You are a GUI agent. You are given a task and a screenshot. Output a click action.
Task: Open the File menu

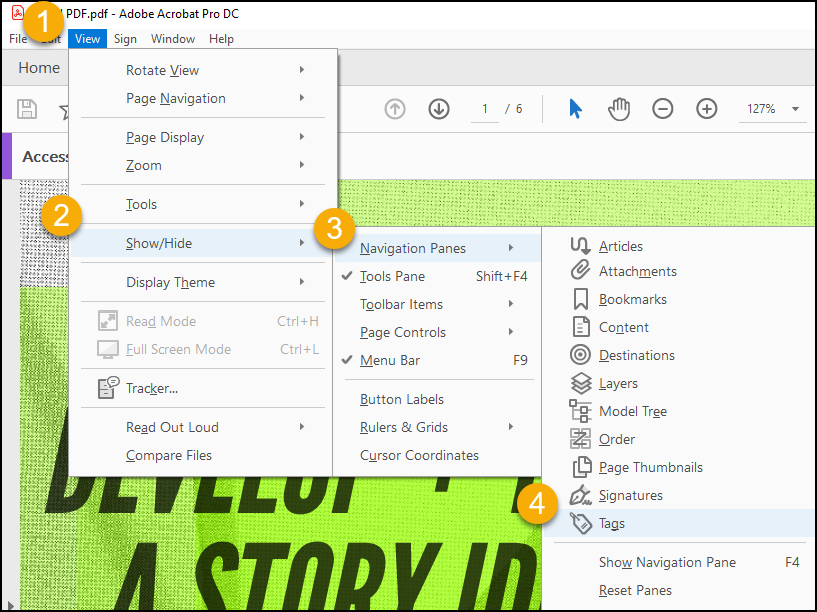[x=18, y=39]
